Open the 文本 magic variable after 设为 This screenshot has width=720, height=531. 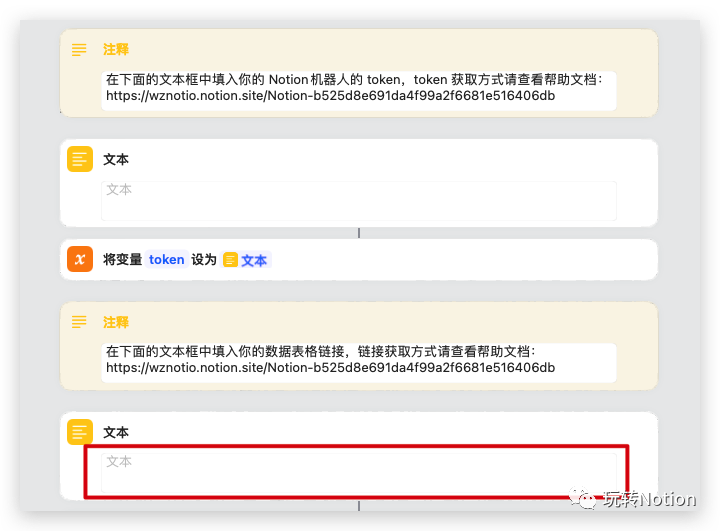pyautogui.click(x=246, y=260)
